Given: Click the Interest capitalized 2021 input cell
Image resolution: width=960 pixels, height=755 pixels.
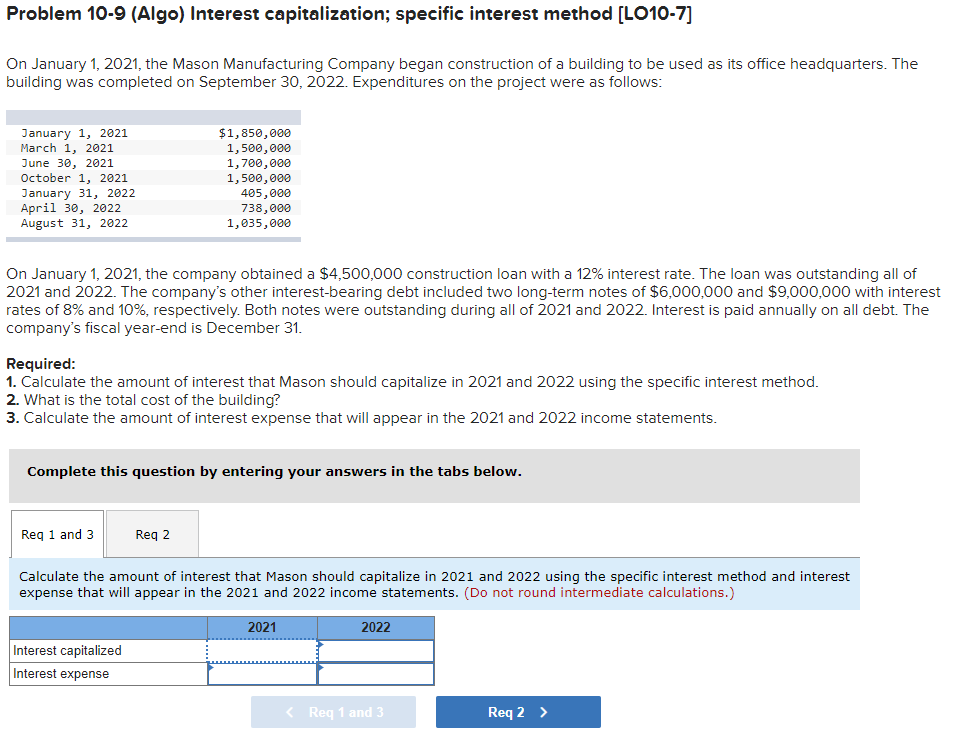Looking at the screenshot, I should [261, 650].
